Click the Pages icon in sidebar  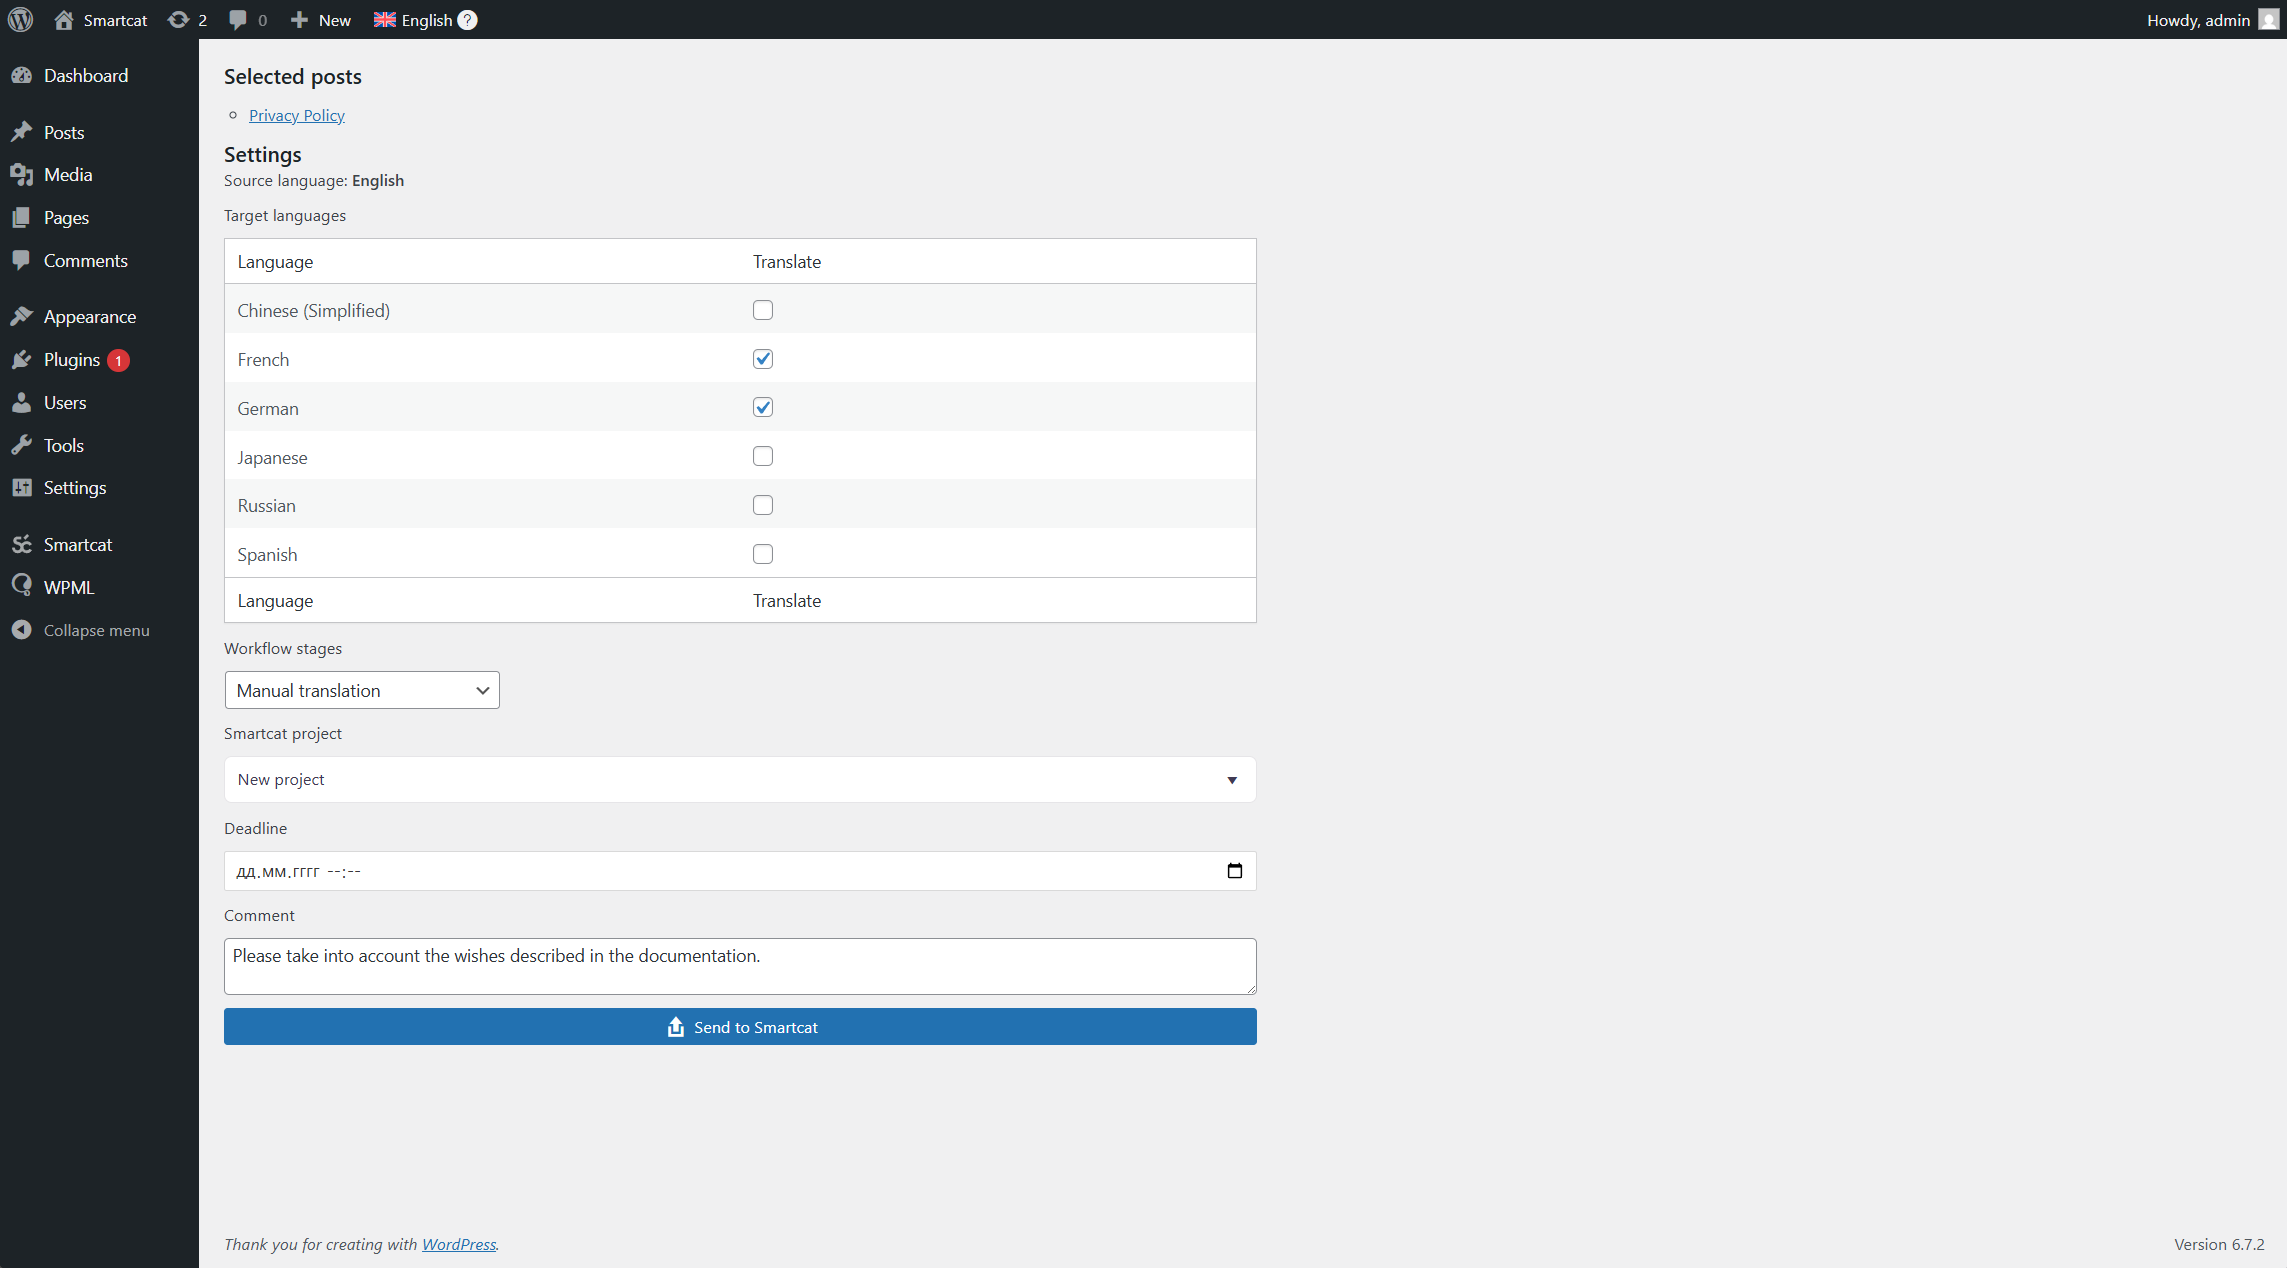[22, 217]
